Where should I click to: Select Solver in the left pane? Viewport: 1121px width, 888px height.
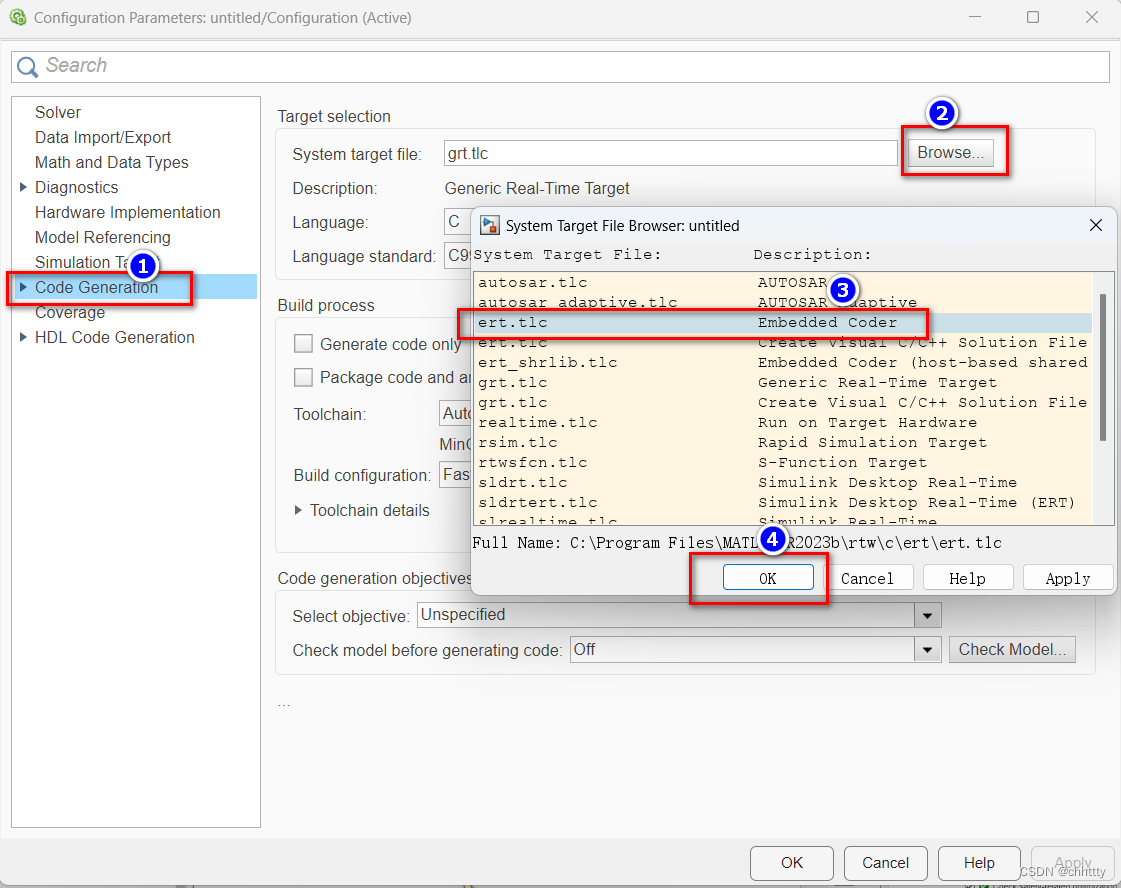tap(58, 112)
